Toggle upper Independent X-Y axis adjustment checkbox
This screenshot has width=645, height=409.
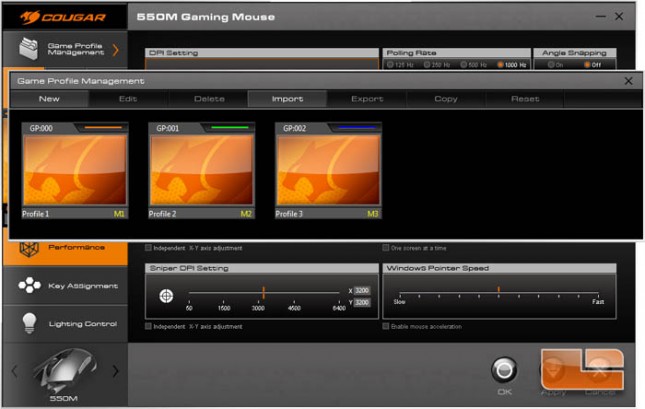[148, 248]
